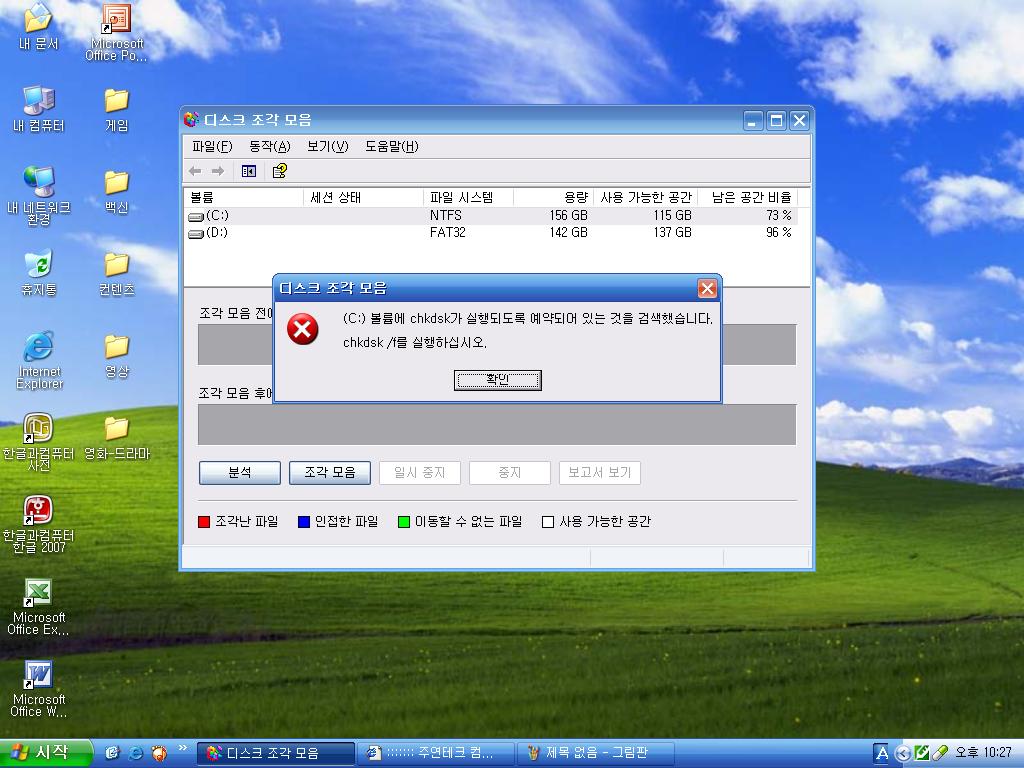Click the NTFS file system cell
1024x768 pixels.
pyautogui.click(x=446, y=216)
